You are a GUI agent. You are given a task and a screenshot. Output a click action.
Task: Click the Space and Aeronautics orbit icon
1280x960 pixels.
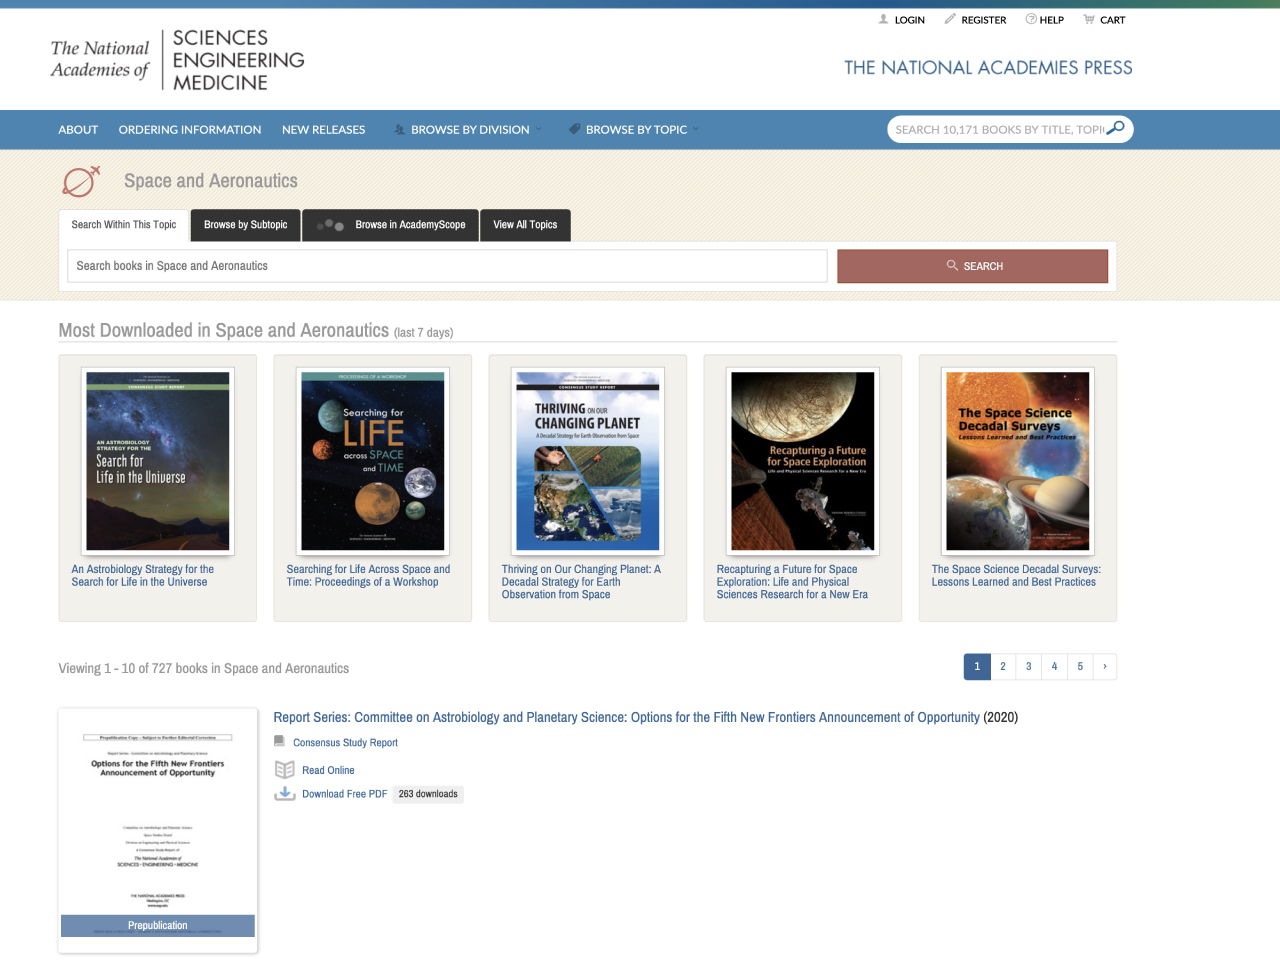pos(81,181)
